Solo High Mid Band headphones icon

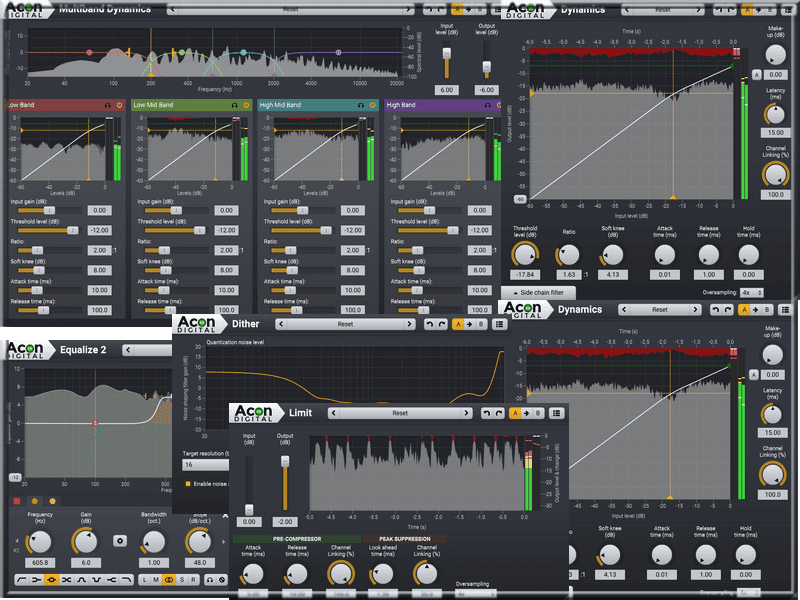click(x=361, y=105)
